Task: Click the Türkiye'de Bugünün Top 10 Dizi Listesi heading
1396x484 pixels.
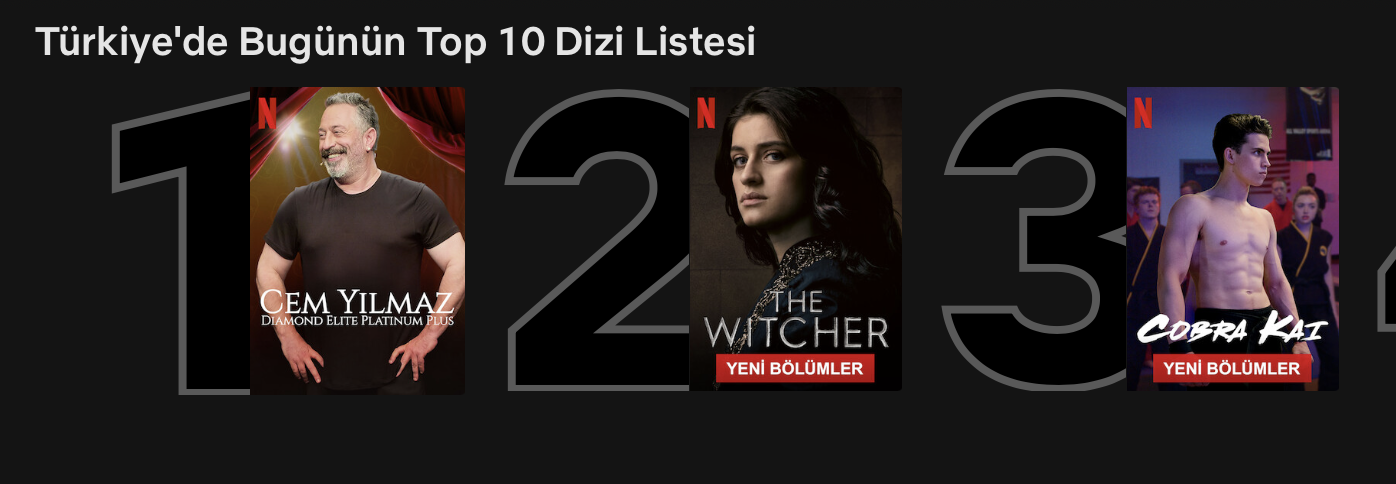Action: point(395,42)
